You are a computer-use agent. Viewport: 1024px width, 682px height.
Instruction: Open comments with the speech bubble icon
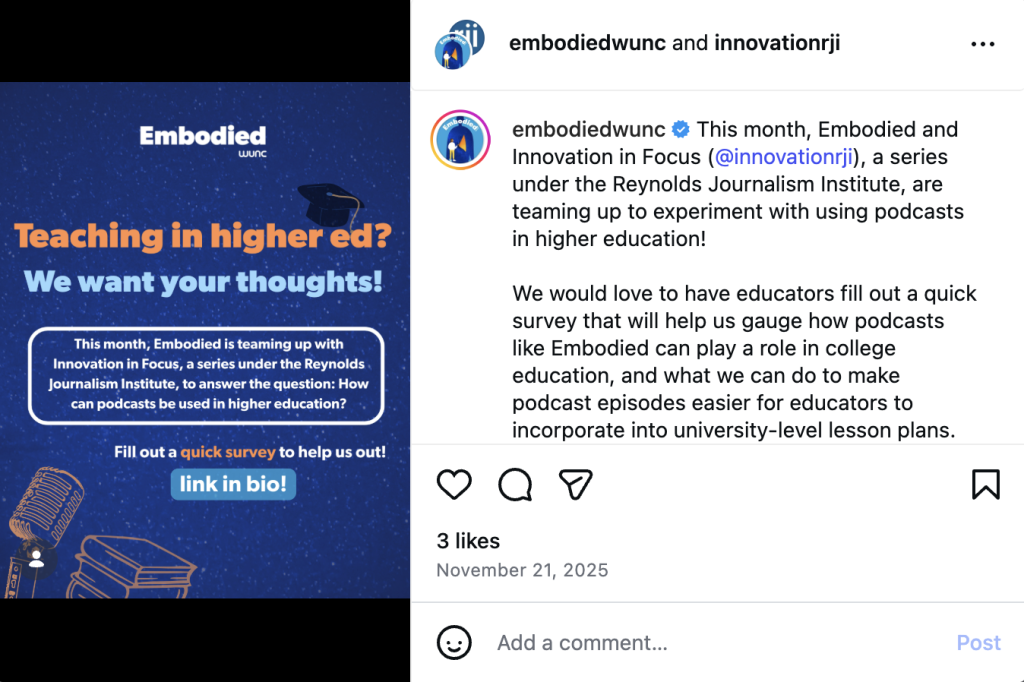click(514, 484)
